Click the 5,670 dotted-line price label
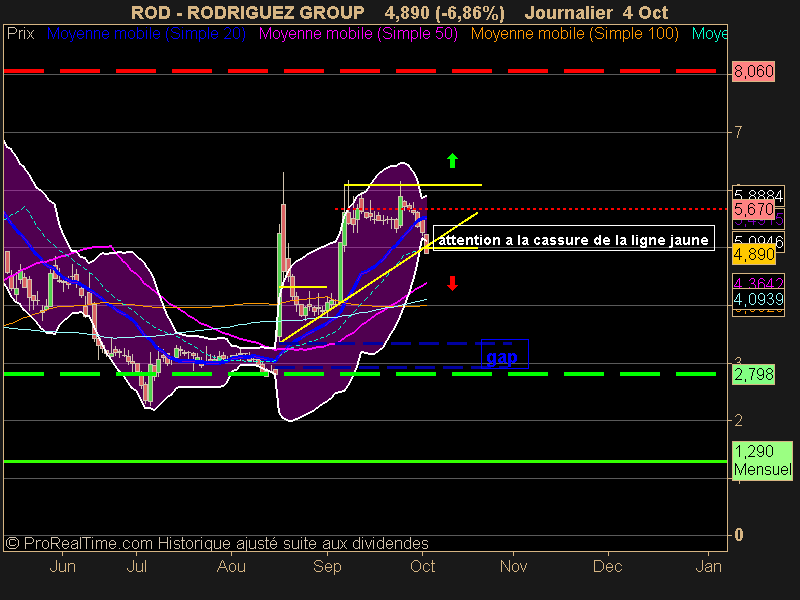 (x=754, y=209)
